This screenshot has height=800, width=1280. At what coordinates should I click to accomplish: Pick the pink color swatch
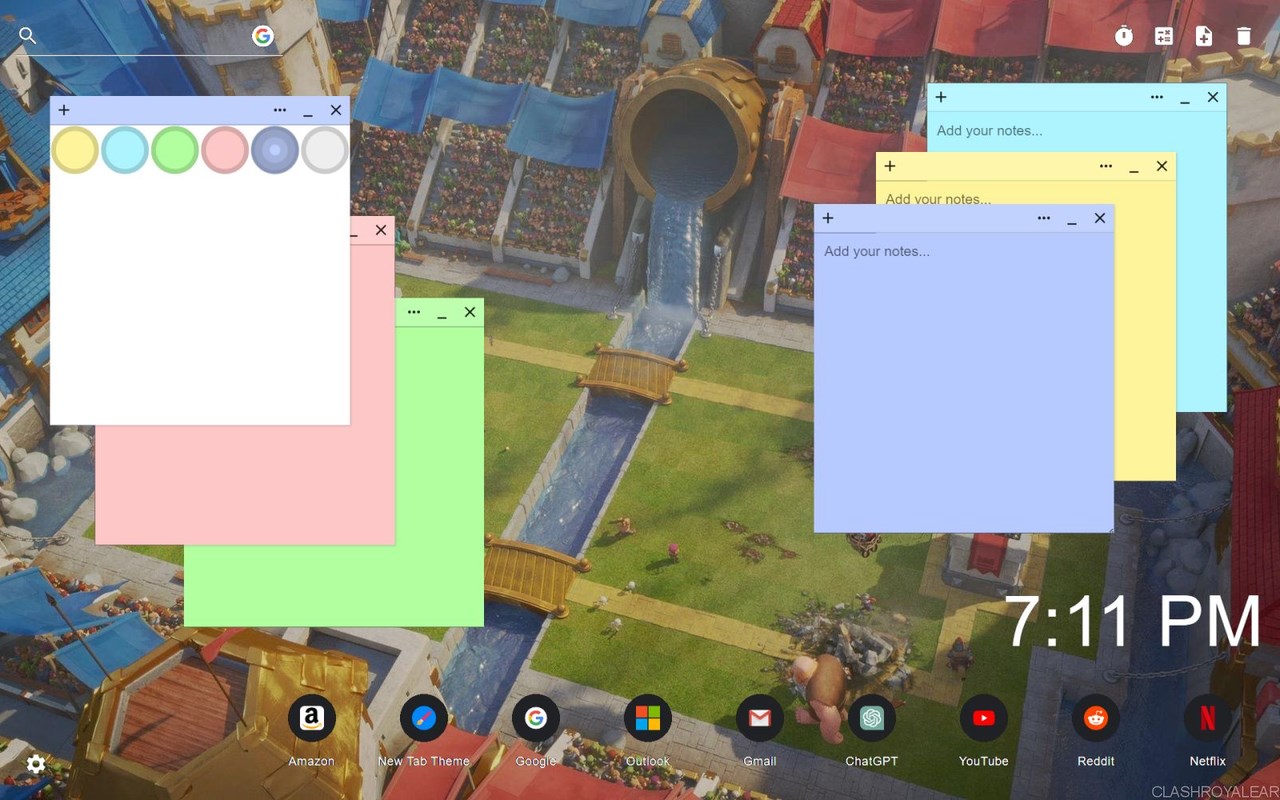225,150
